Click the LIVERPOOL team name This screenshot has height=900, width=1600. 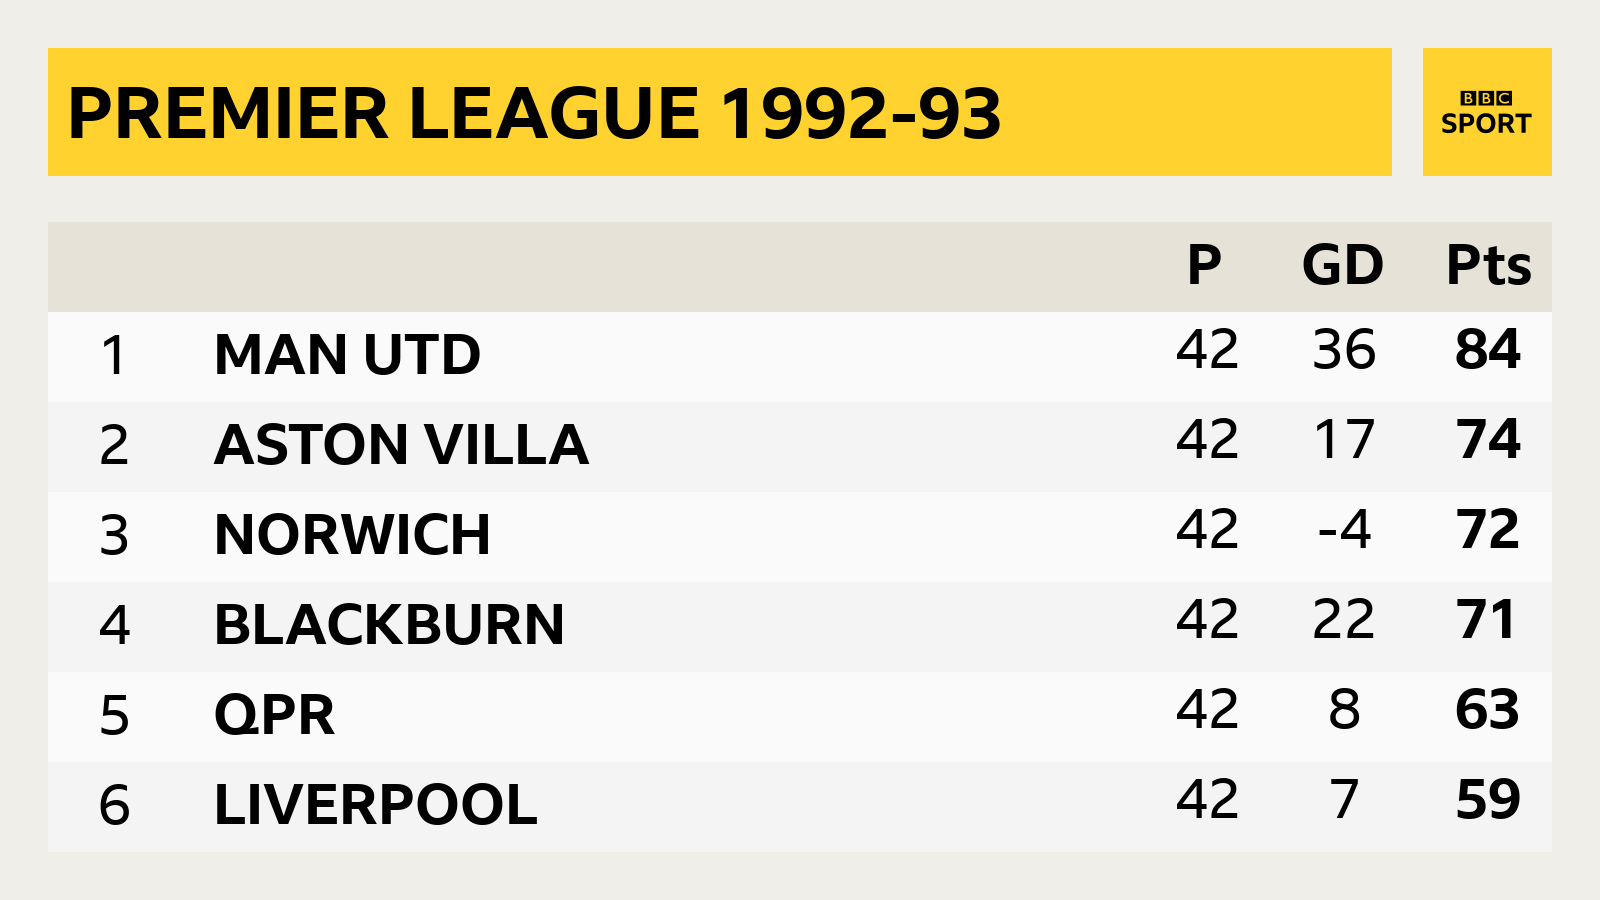click(376, 805)
